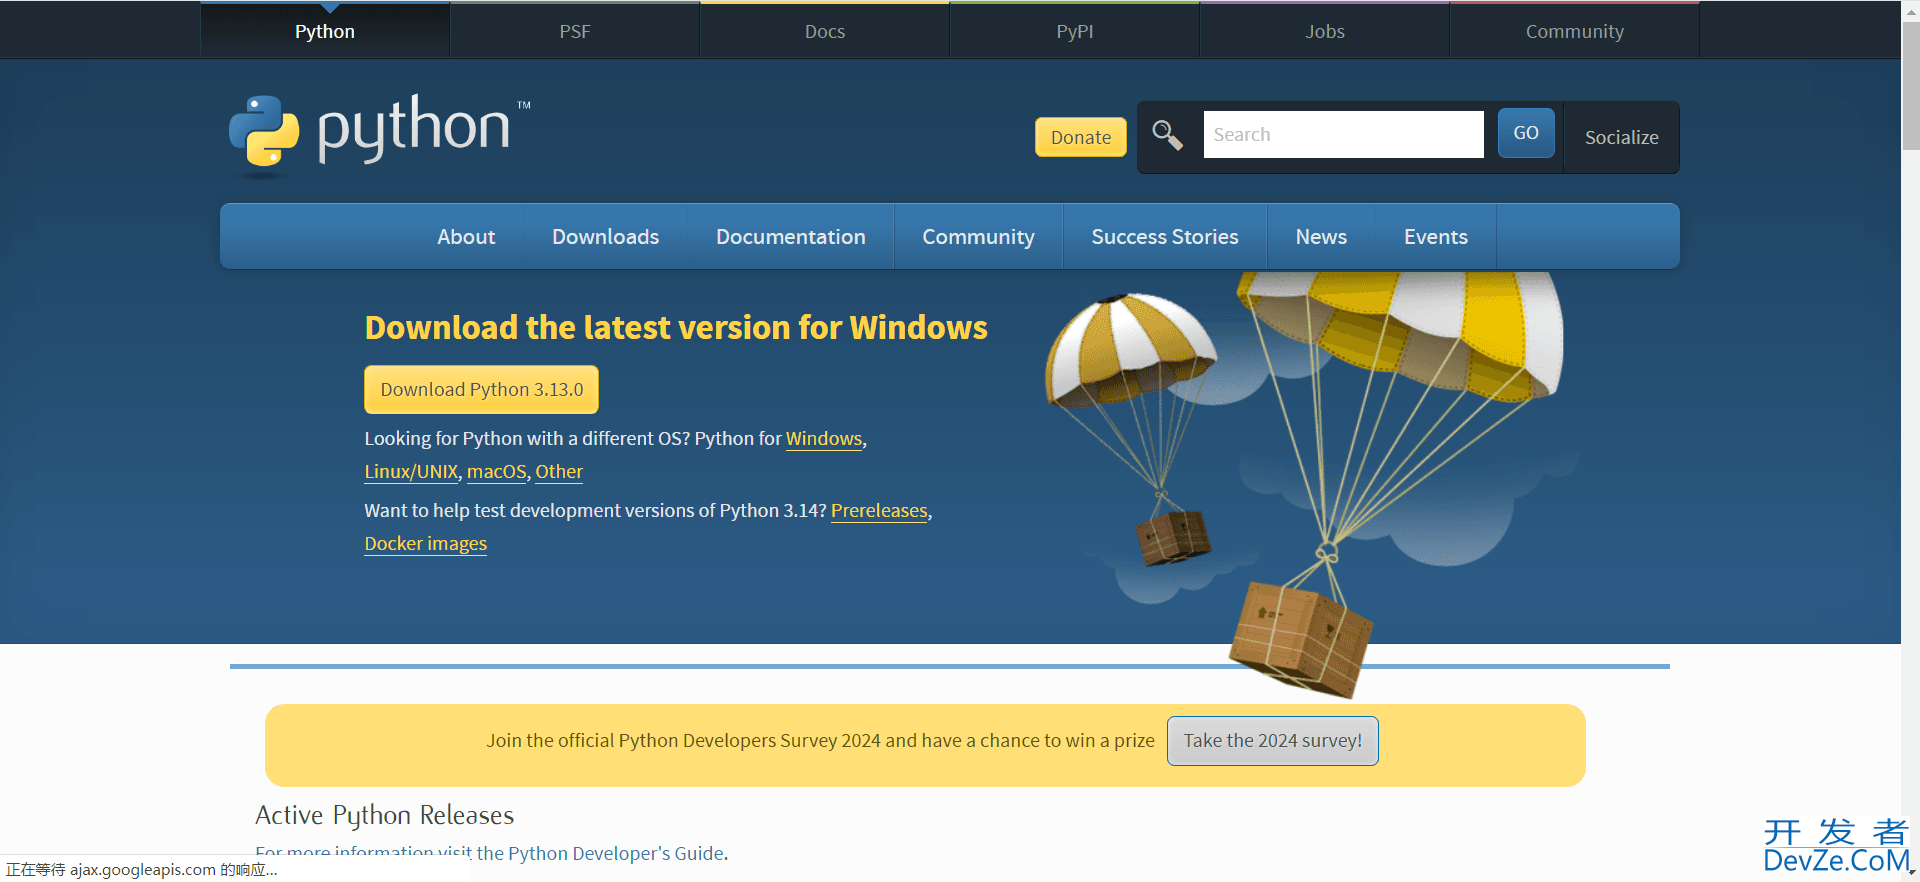Follow the Windows download link

824,439
